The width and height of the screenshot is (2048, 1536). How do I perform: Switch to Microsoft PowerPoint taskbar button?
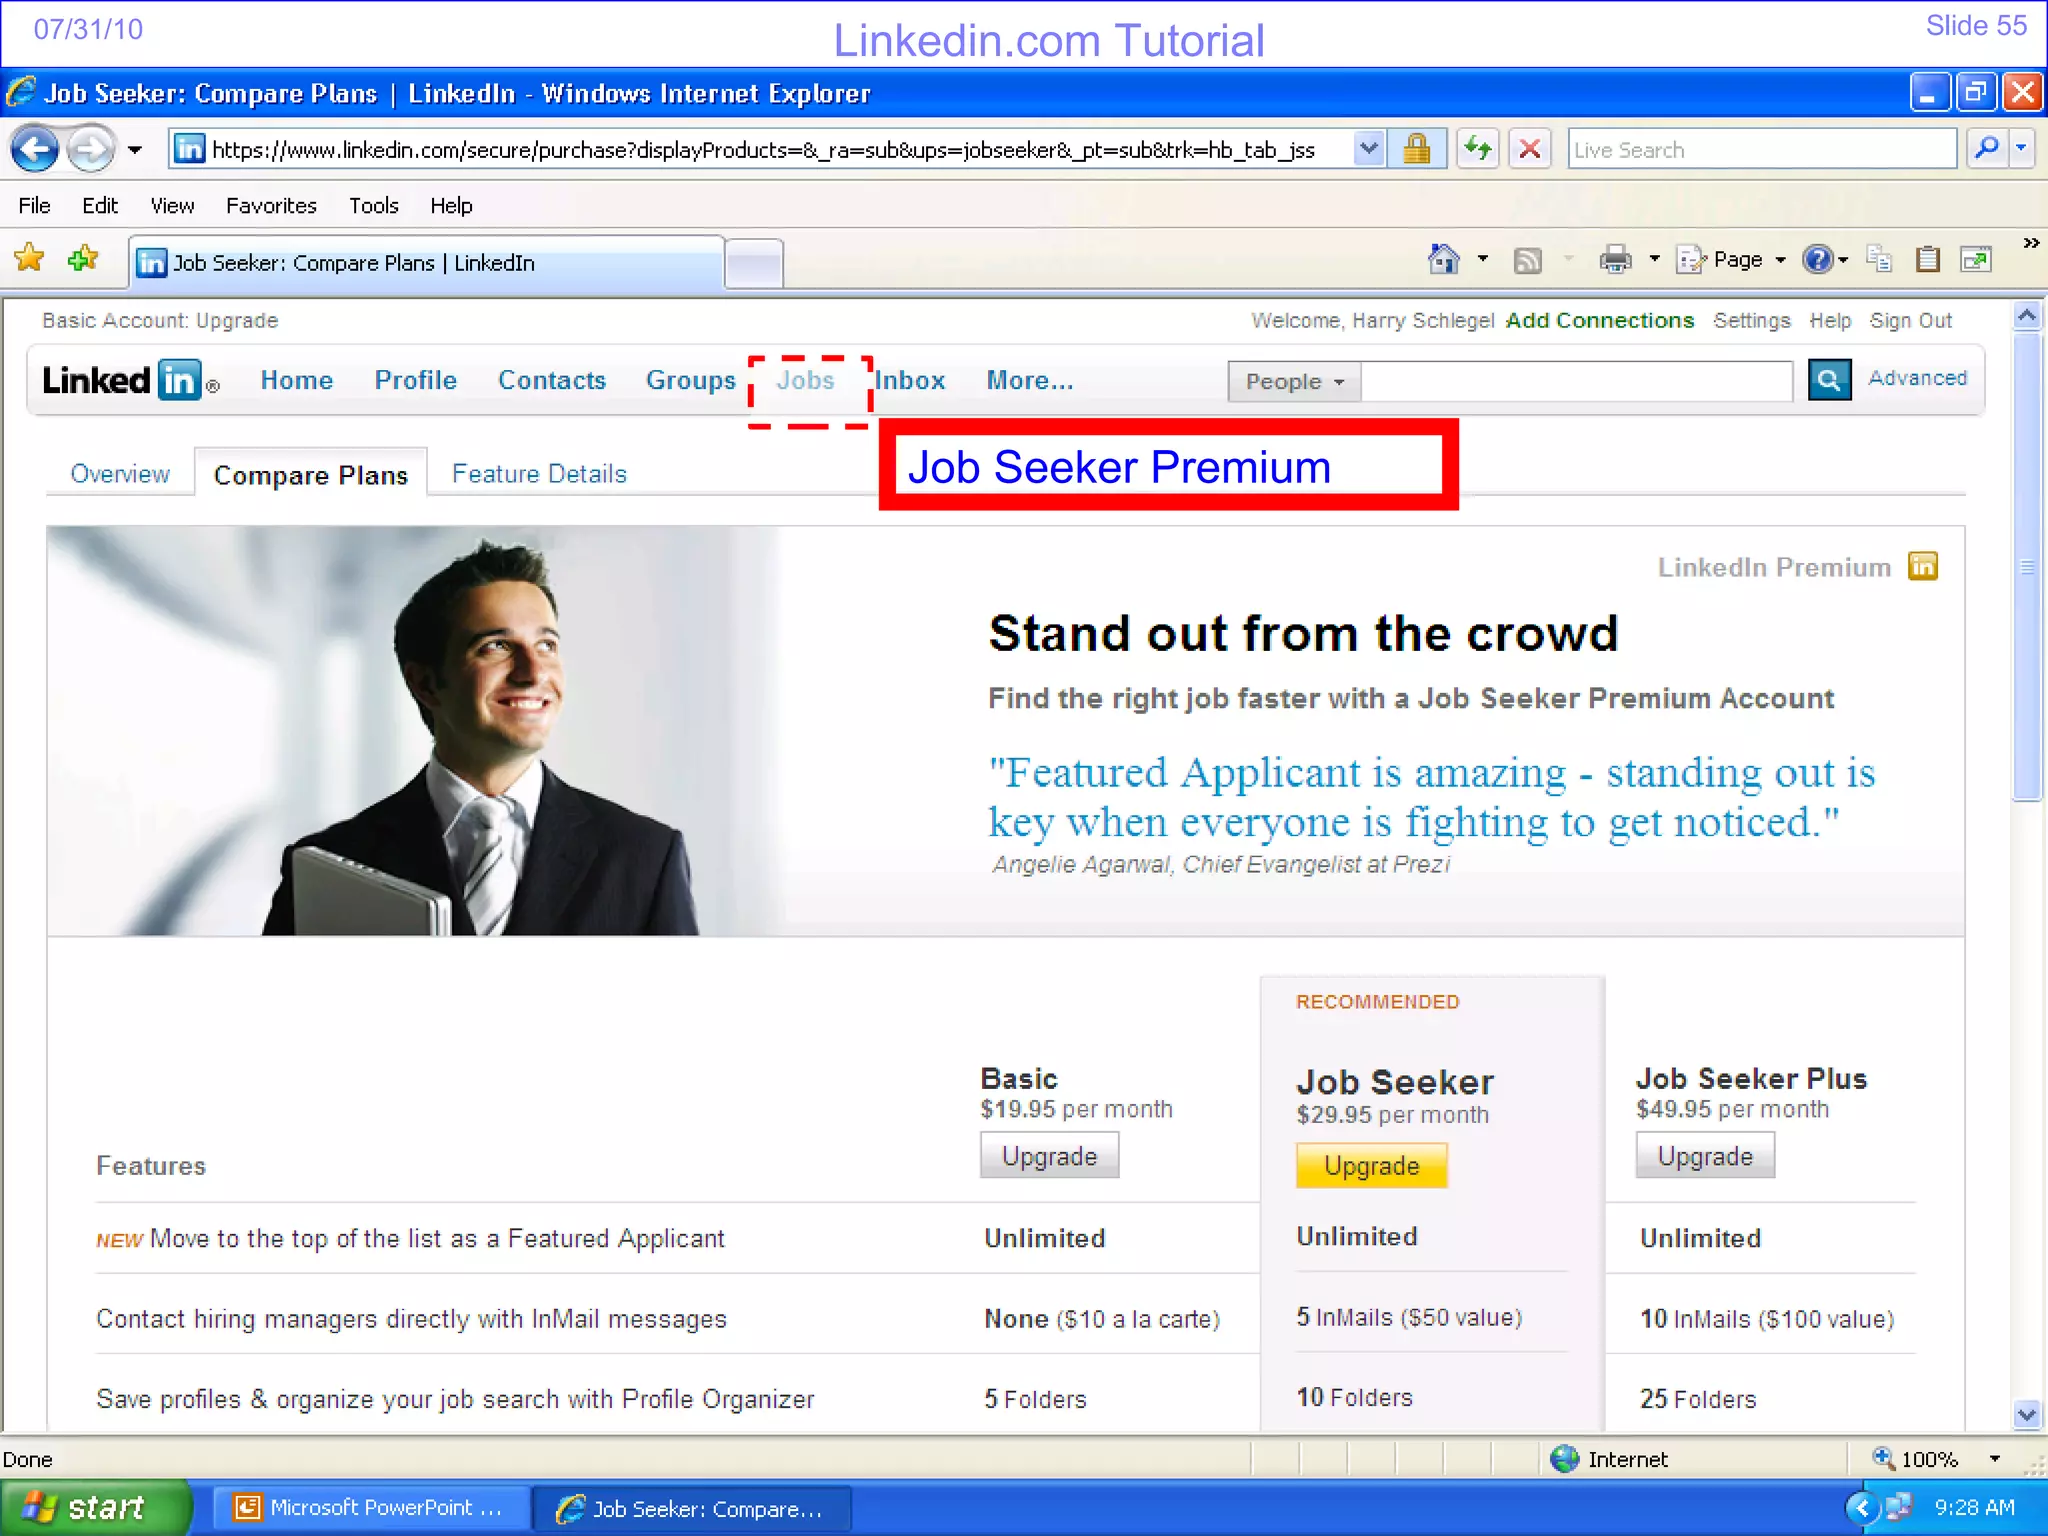pyautogui.click(x=371, y=1508)
